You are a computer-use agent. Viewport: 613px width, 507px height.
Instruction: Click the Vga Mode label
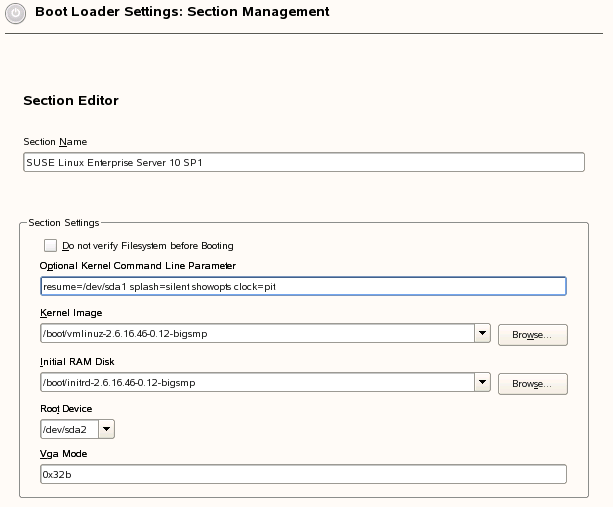tap(63, 454)
